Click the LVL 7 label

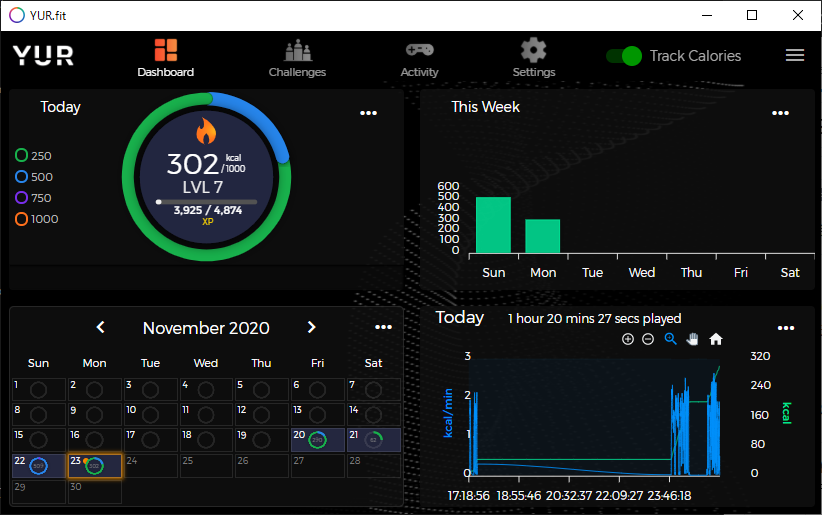203,187
